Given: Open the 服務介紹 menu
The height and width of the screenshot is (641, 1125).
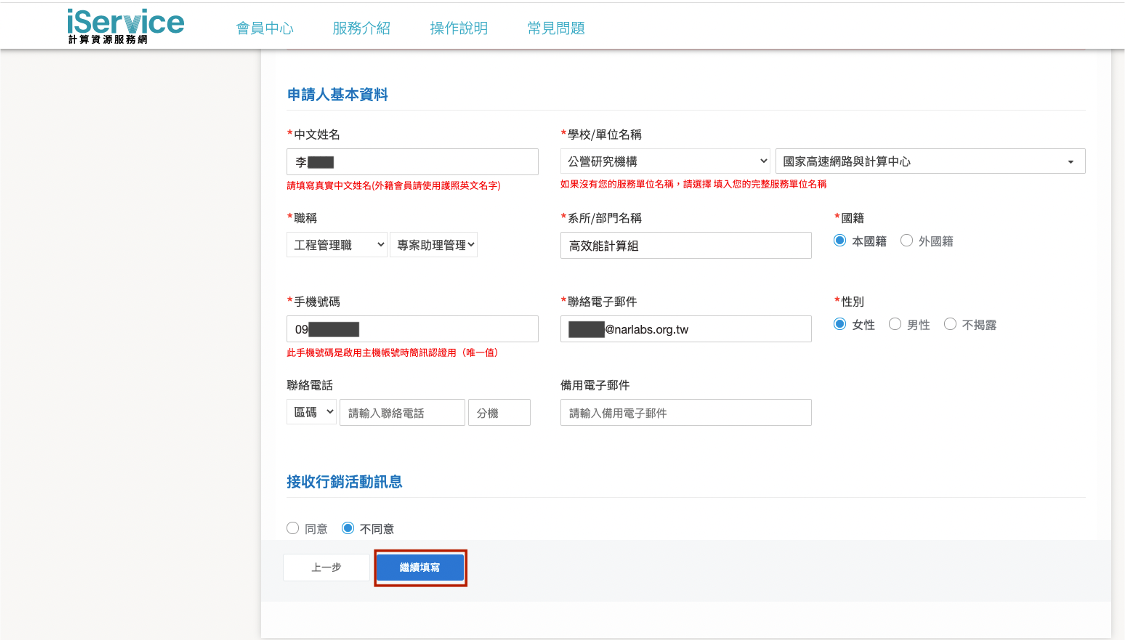Looking at the screenshot, I should (361, 28).
